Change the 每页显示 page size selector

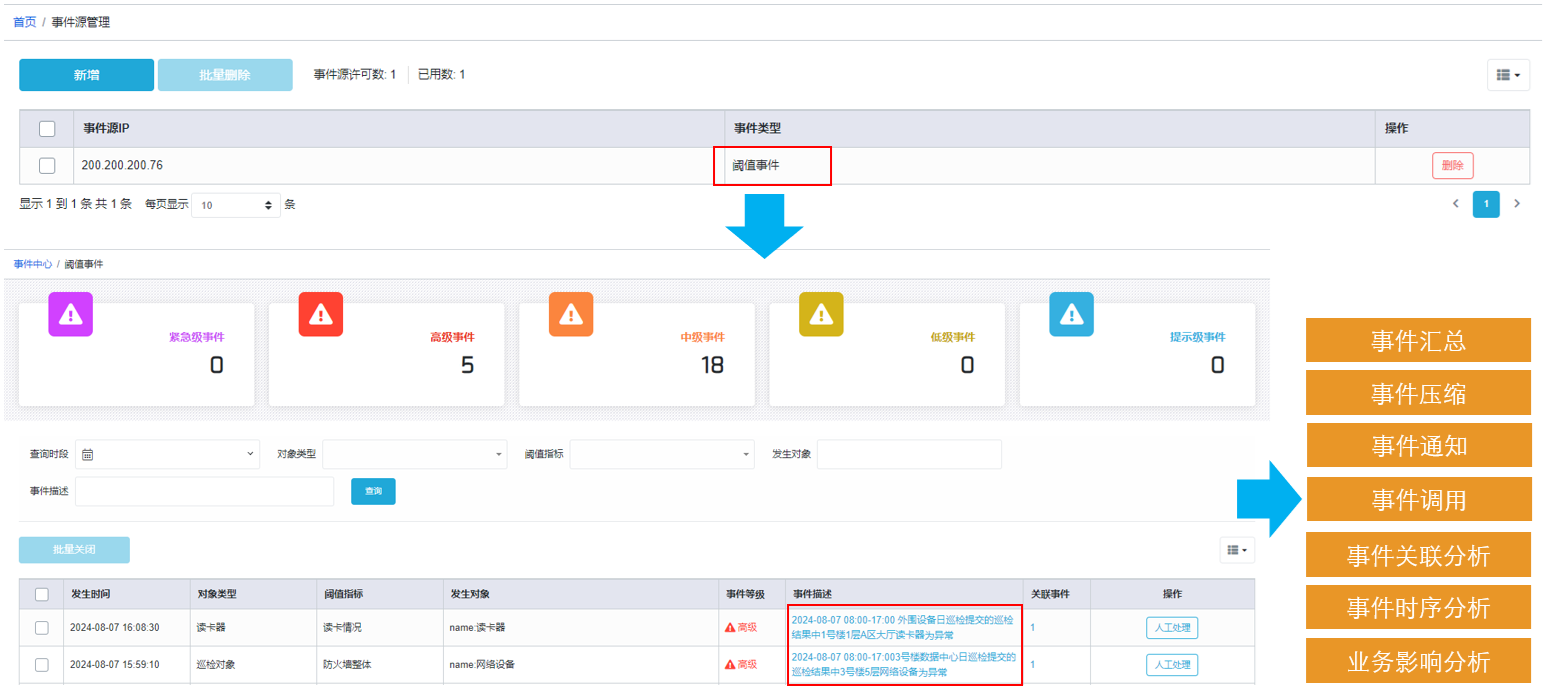tap(236, 205)
